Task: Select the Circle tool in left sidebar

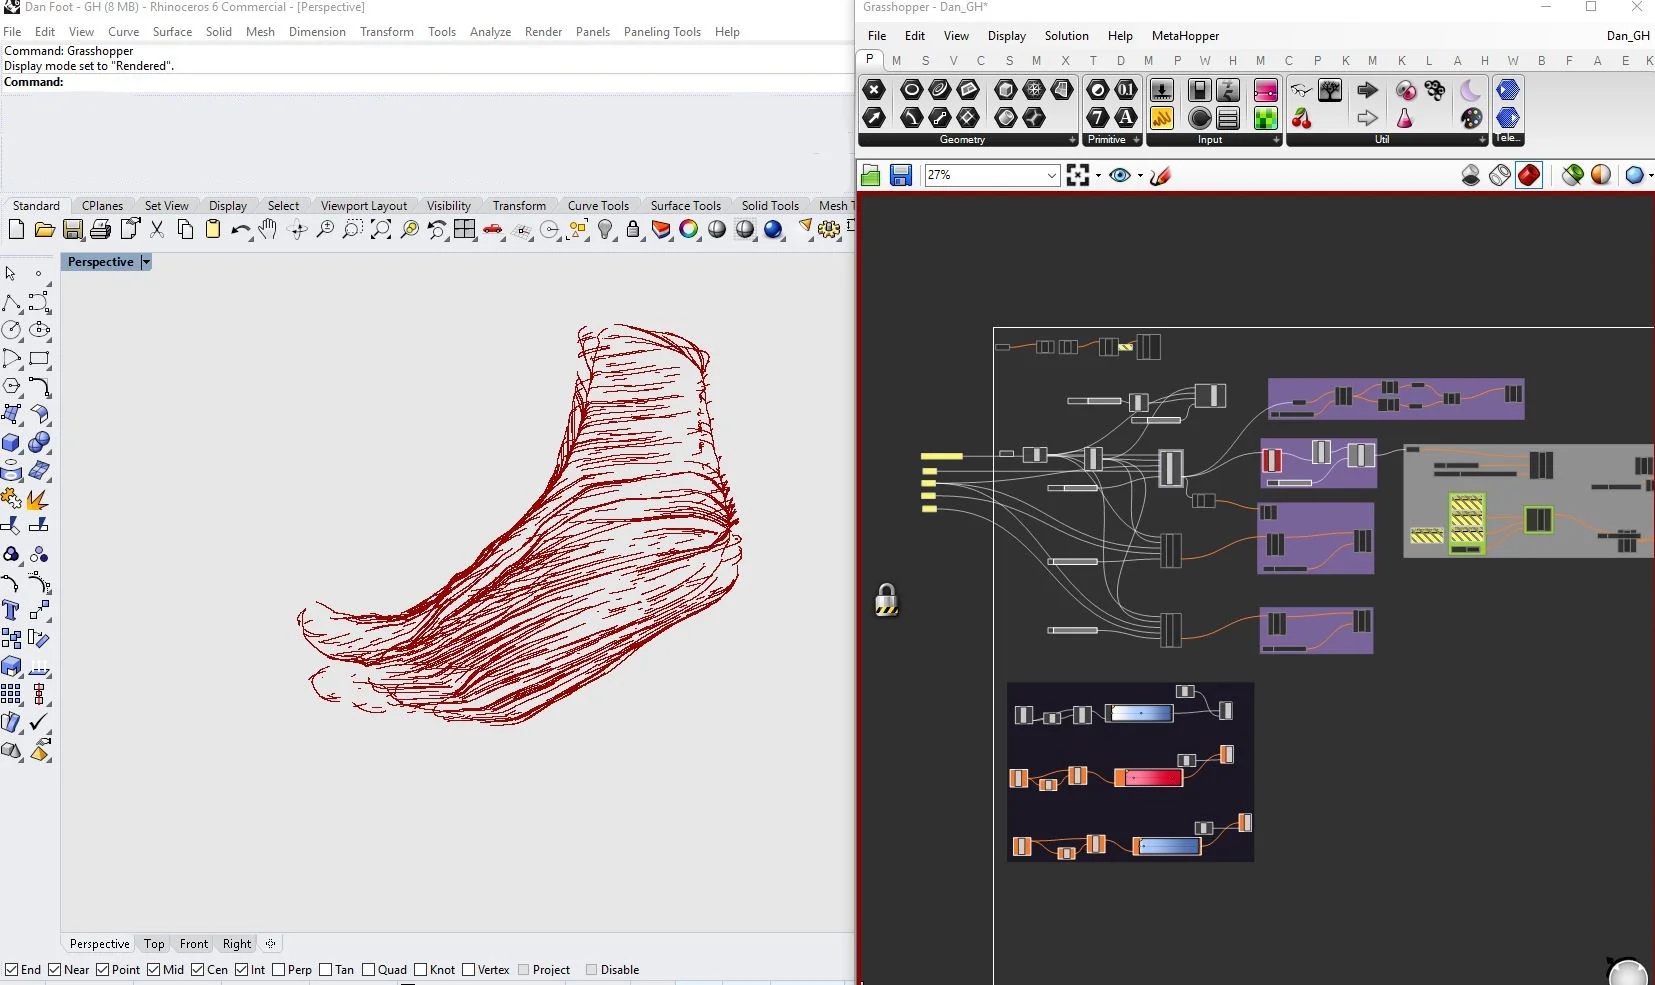Action: pos(11,330)
